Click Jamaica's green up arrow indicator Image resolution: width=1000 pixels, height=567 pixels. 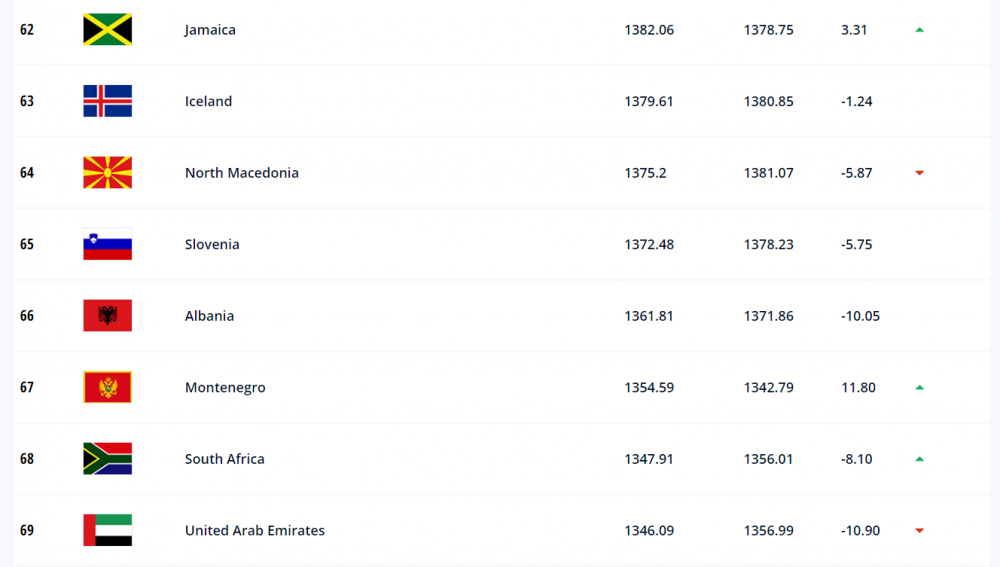[919, 30]
